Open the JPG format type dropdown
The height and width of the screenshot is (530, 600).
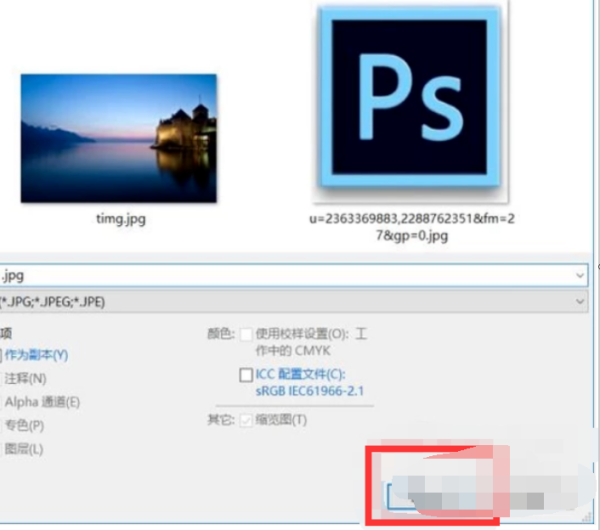click(294, 302)
